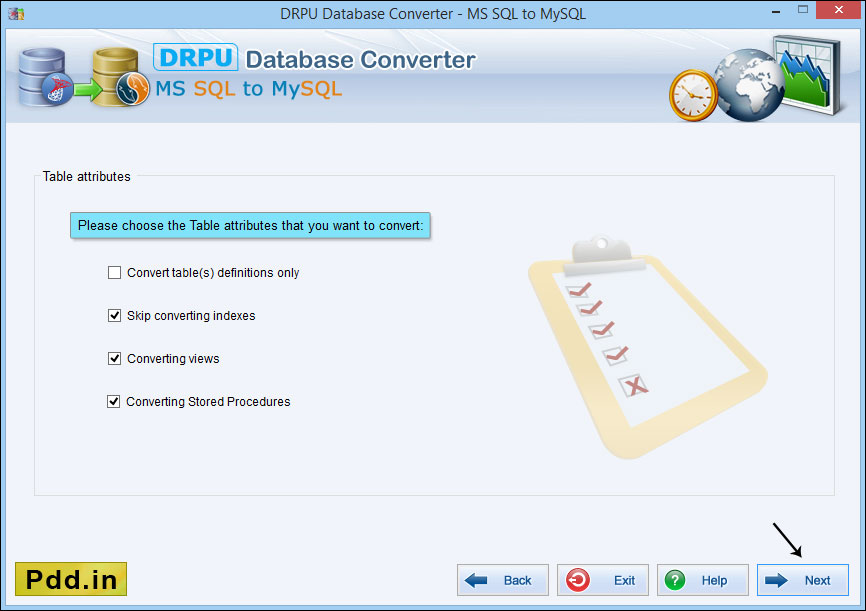866x611 pixels.
Task: Click the Back button
Action: point(503,580)
